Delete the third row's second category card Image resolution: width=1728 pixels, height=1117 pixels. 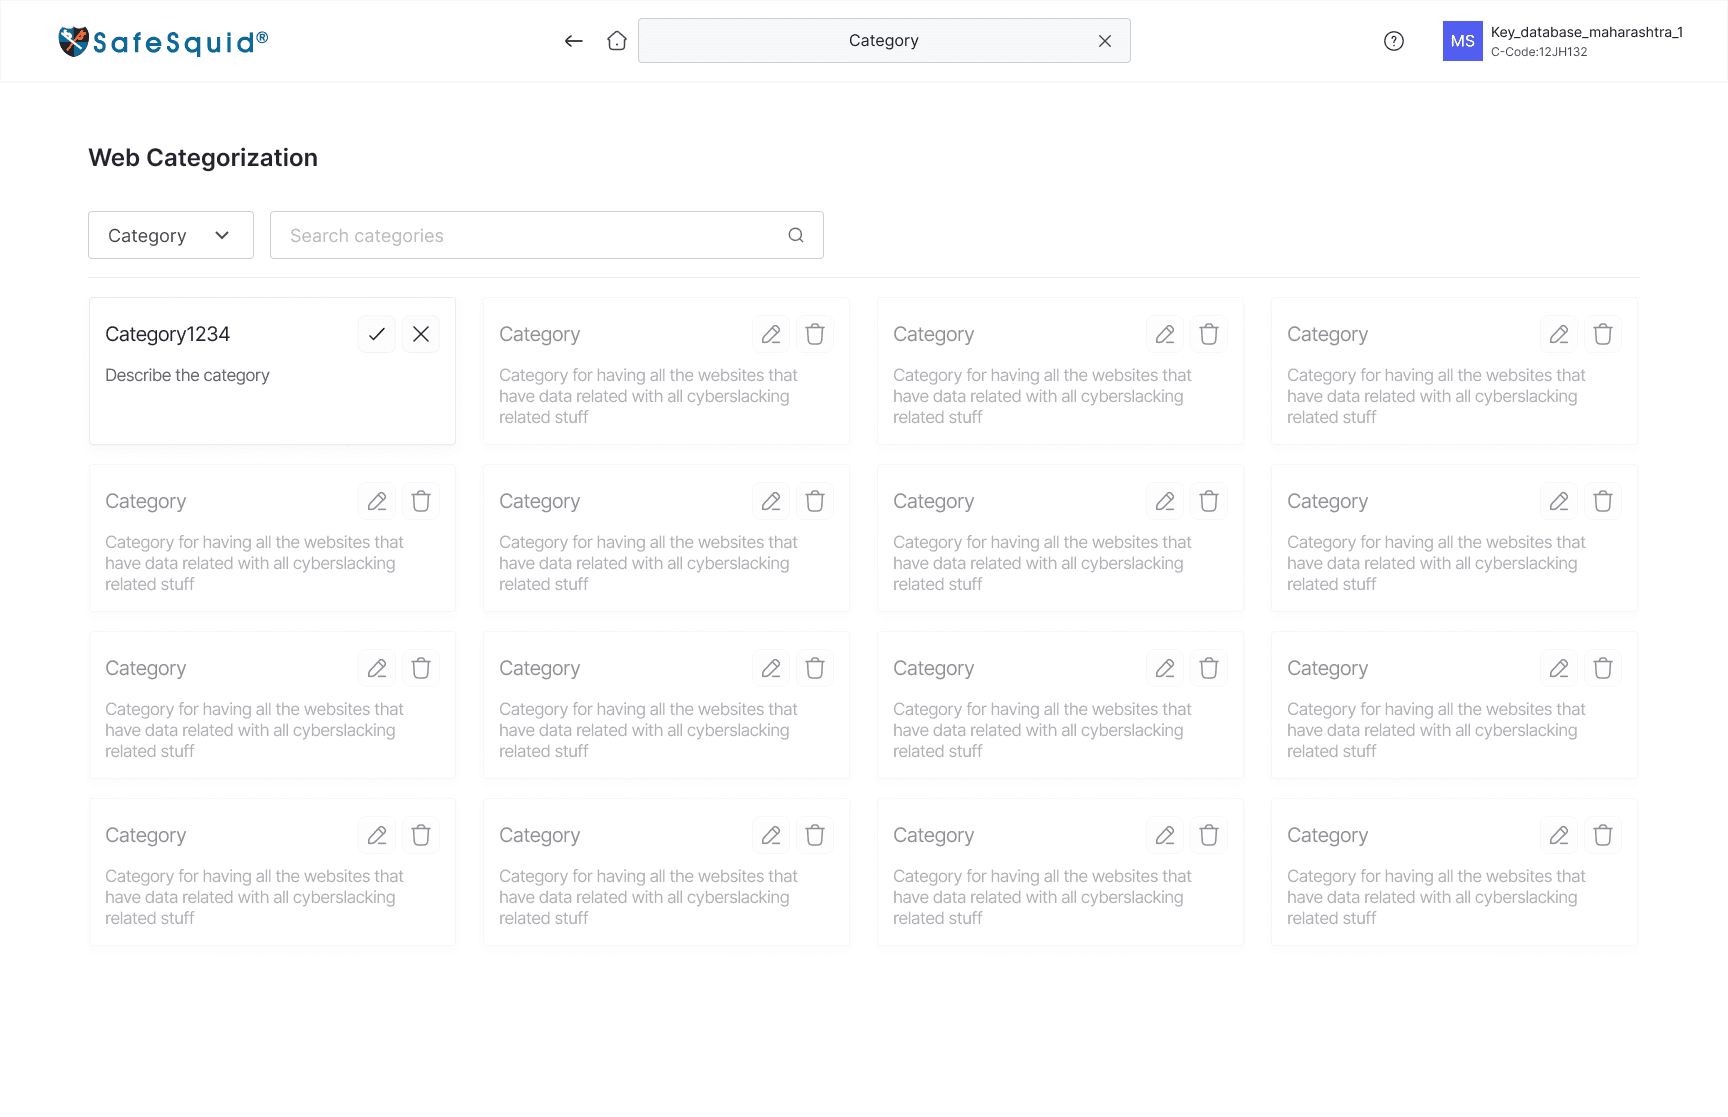(x=815, y=668)
